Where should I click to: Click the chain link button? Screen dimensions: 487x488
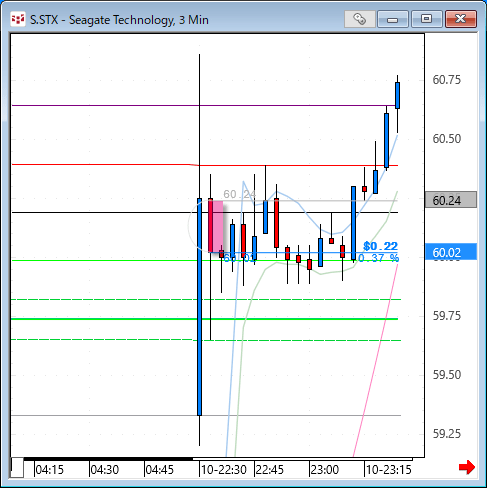point(359,19)
